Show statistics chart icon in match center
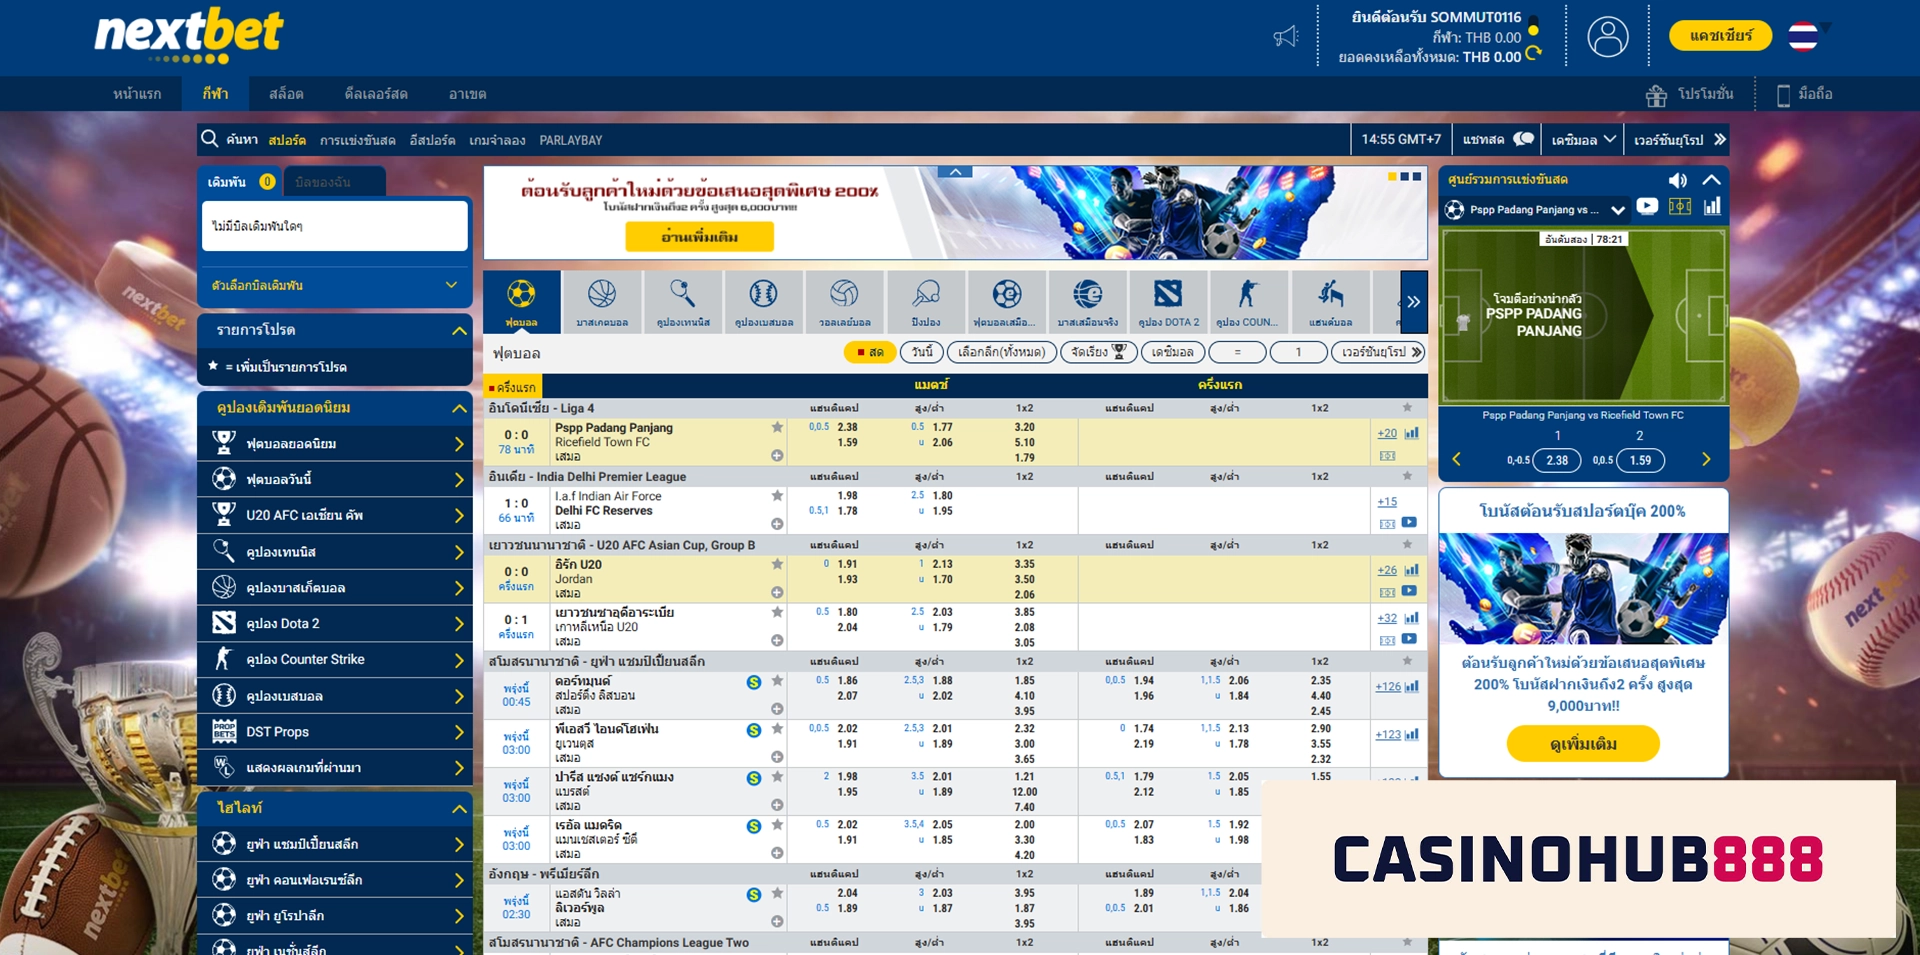 coord(1713,207)
